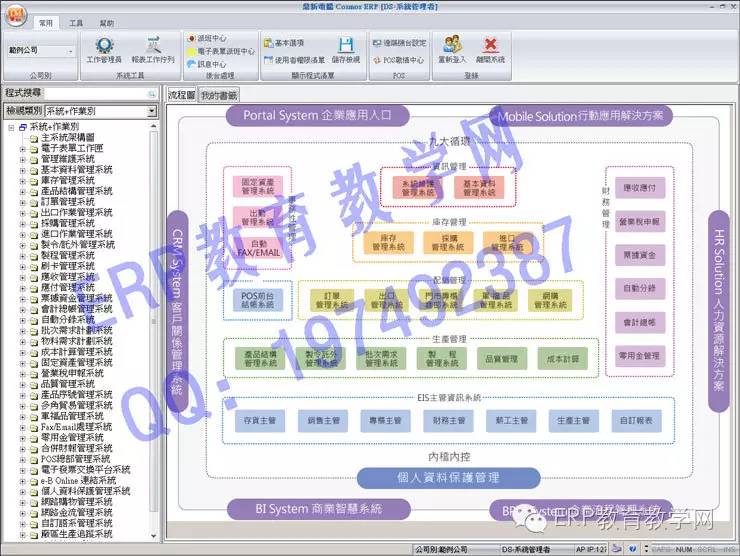
Task: Click 重新登入 re-login icon
Action: tap(452, 48)
